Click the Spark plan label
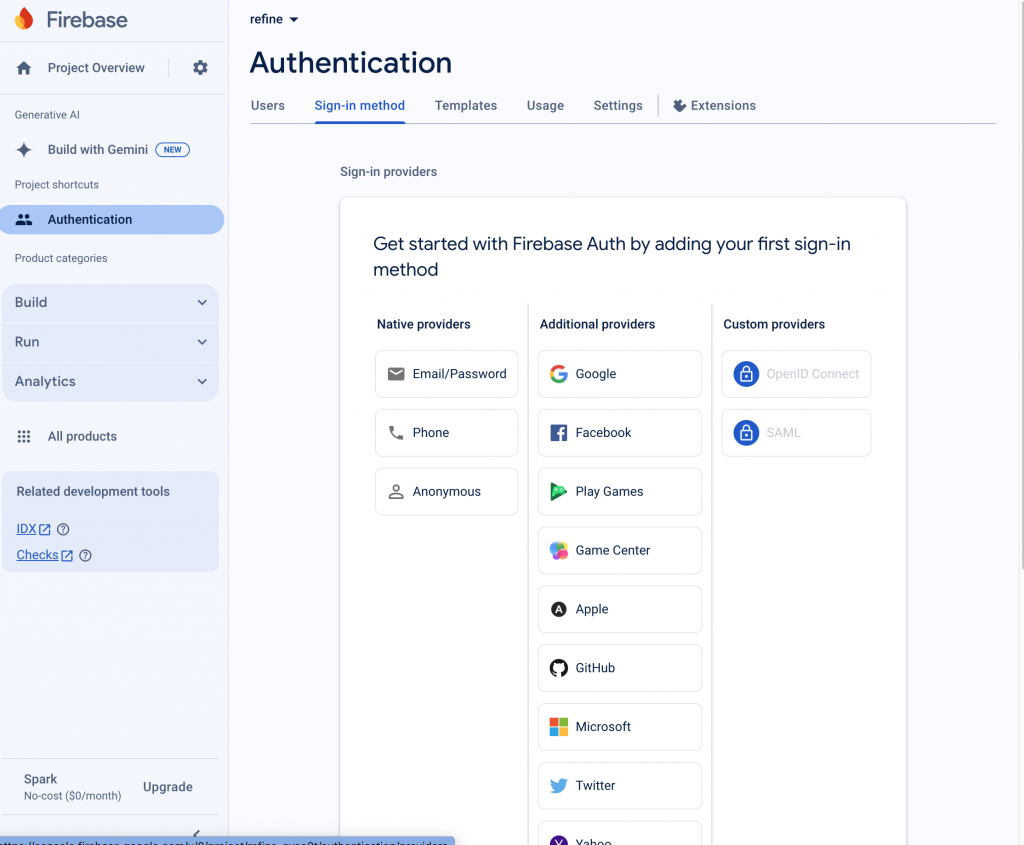This screenshot has width=1024, height=845. pos(40,779)
